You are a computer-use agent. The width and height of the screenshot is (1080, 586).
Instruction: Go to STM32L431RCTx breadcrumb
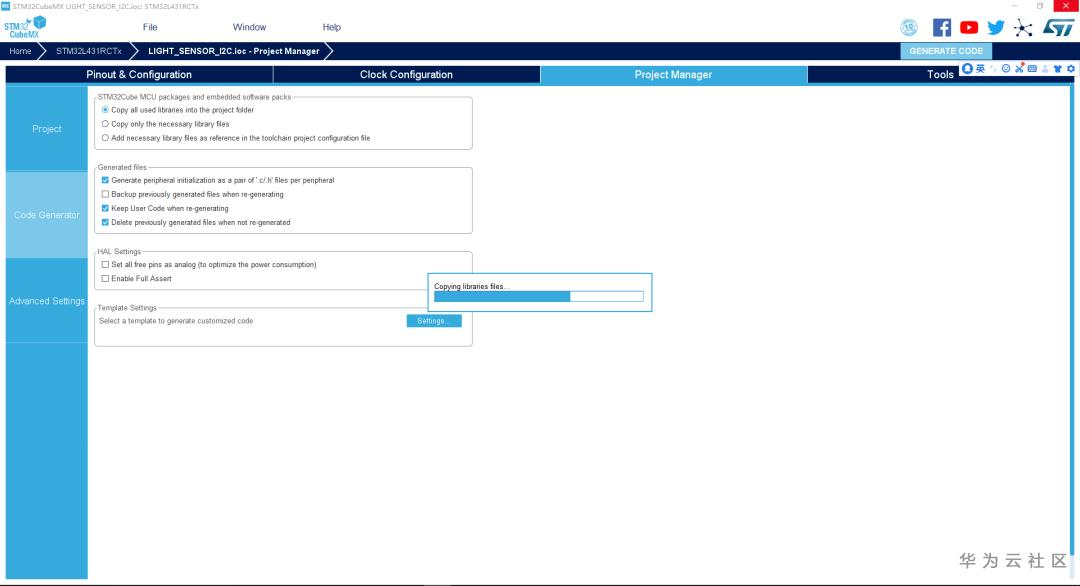89,51
